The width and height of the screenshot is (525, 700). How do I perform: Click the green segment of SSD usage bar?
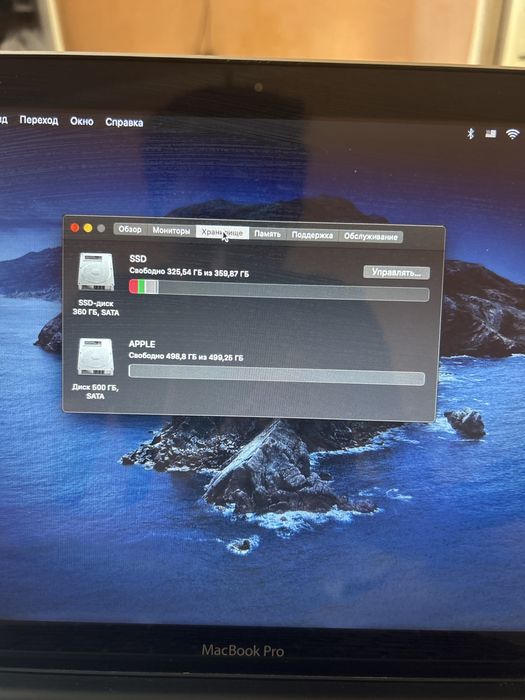141,286
